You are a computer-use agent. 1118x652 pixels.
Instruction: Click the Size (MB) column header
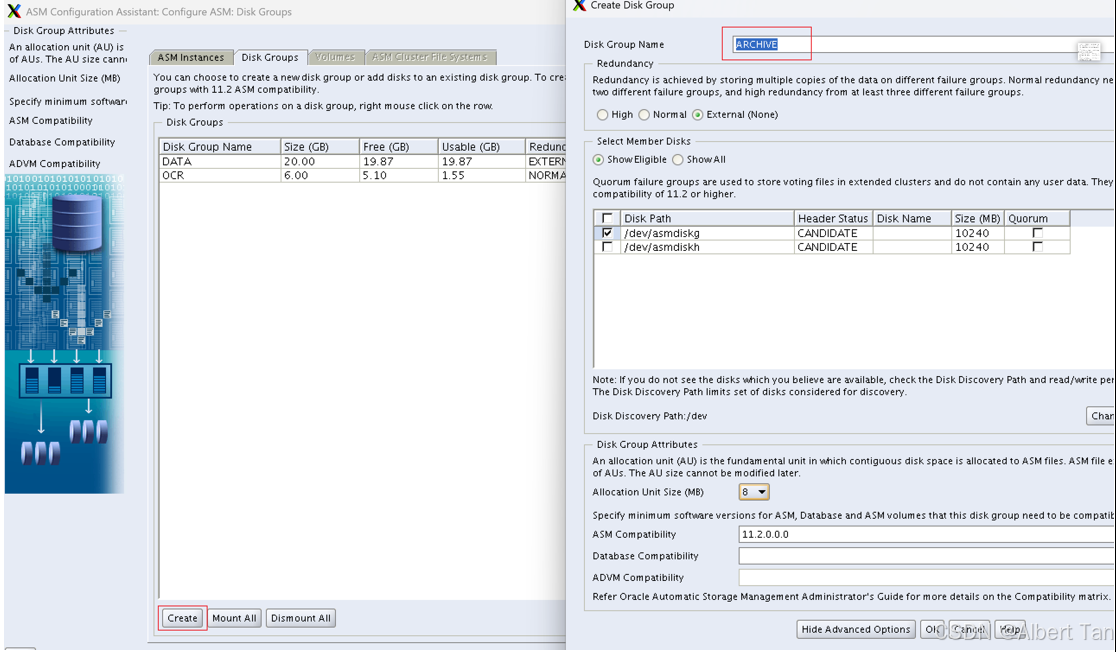point(978,218)
